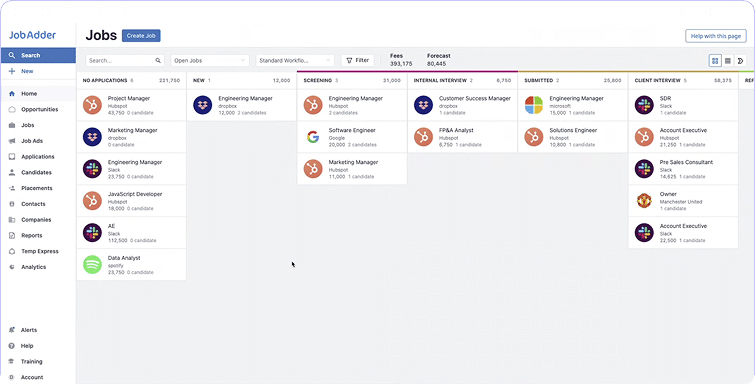Viewport: 755px width, 384px height.
Task: Click Microsoft logo on Engineering Manager card
Action: coord(534,105)
